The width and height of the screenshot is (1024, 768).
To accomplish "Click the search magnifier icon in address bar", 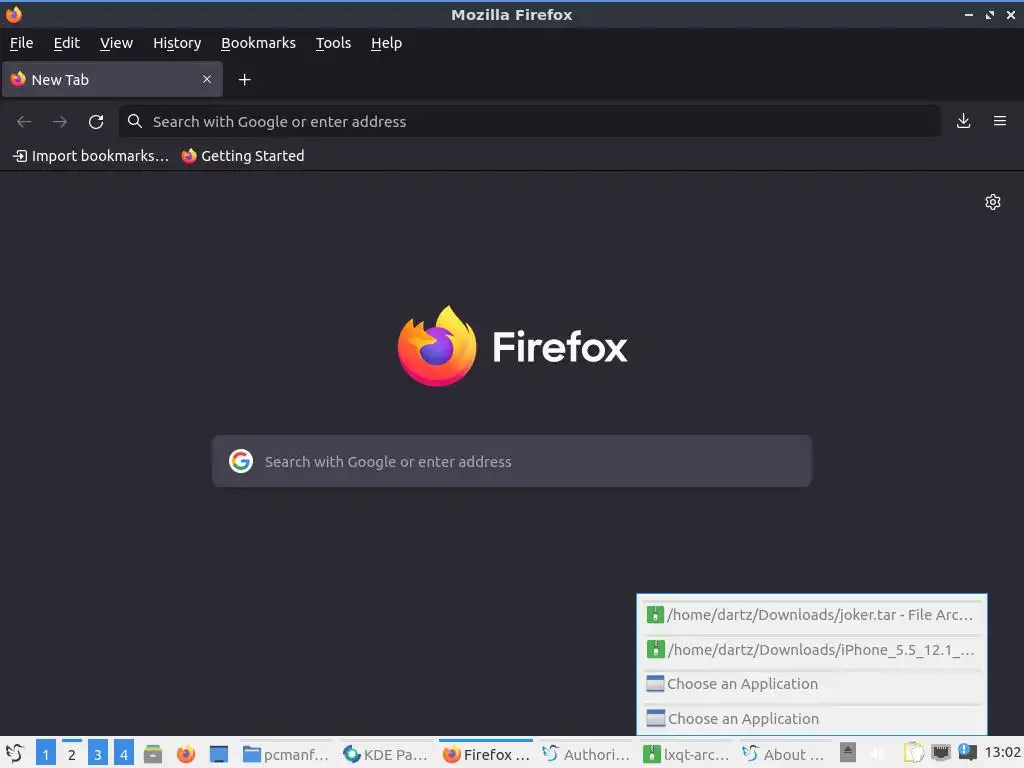I will [x=135, y=121].
